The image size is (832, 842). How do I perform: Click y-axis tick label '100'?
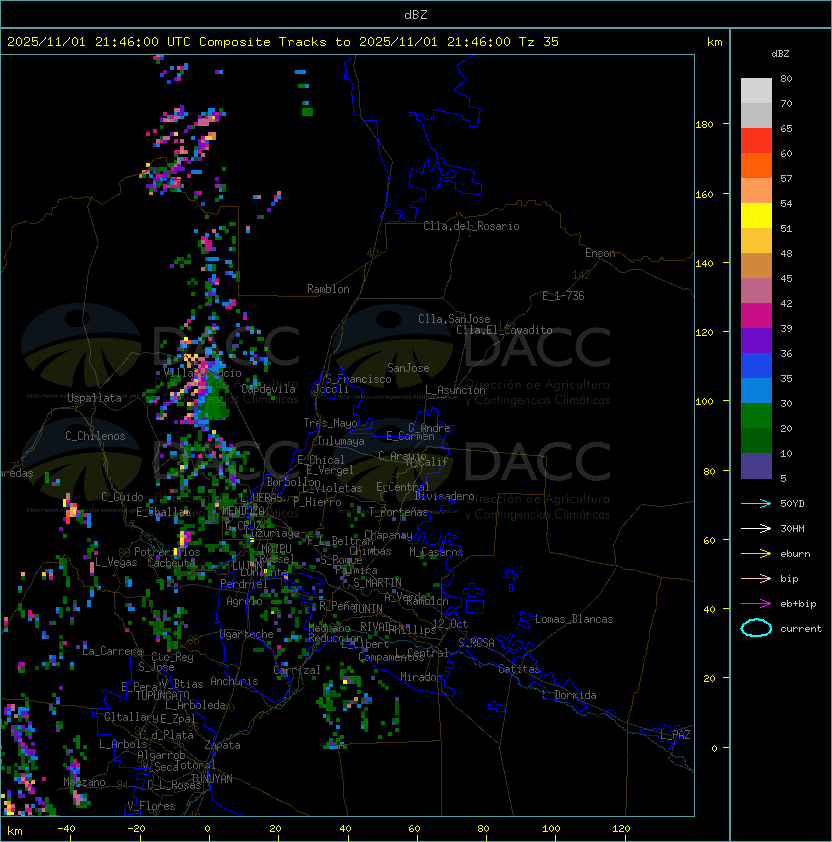click(704, 402)
